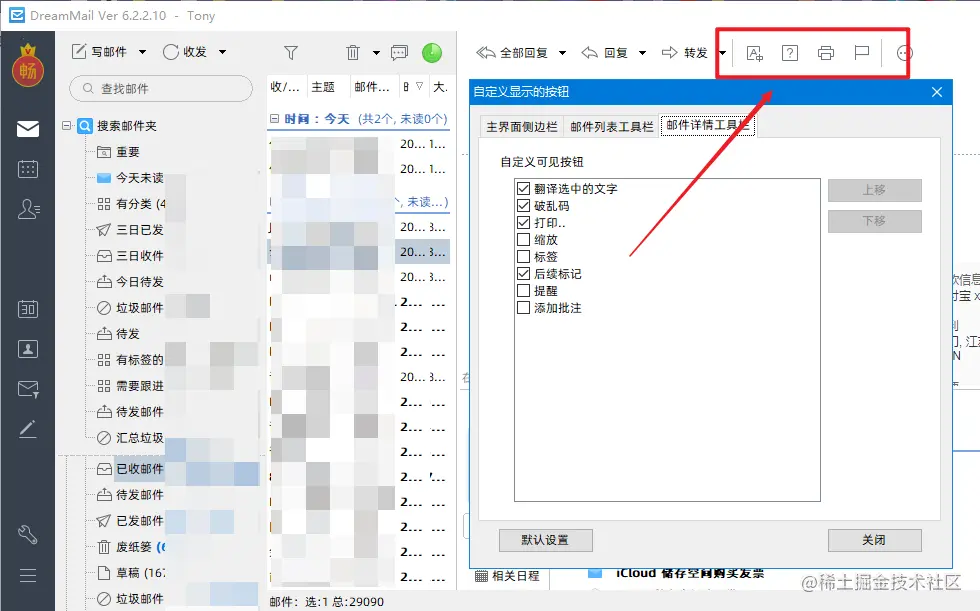The width and height of the screenshot is (980, 611).
Task: Switch to 主界面侧边栏 tab
Action: (522, 127)
